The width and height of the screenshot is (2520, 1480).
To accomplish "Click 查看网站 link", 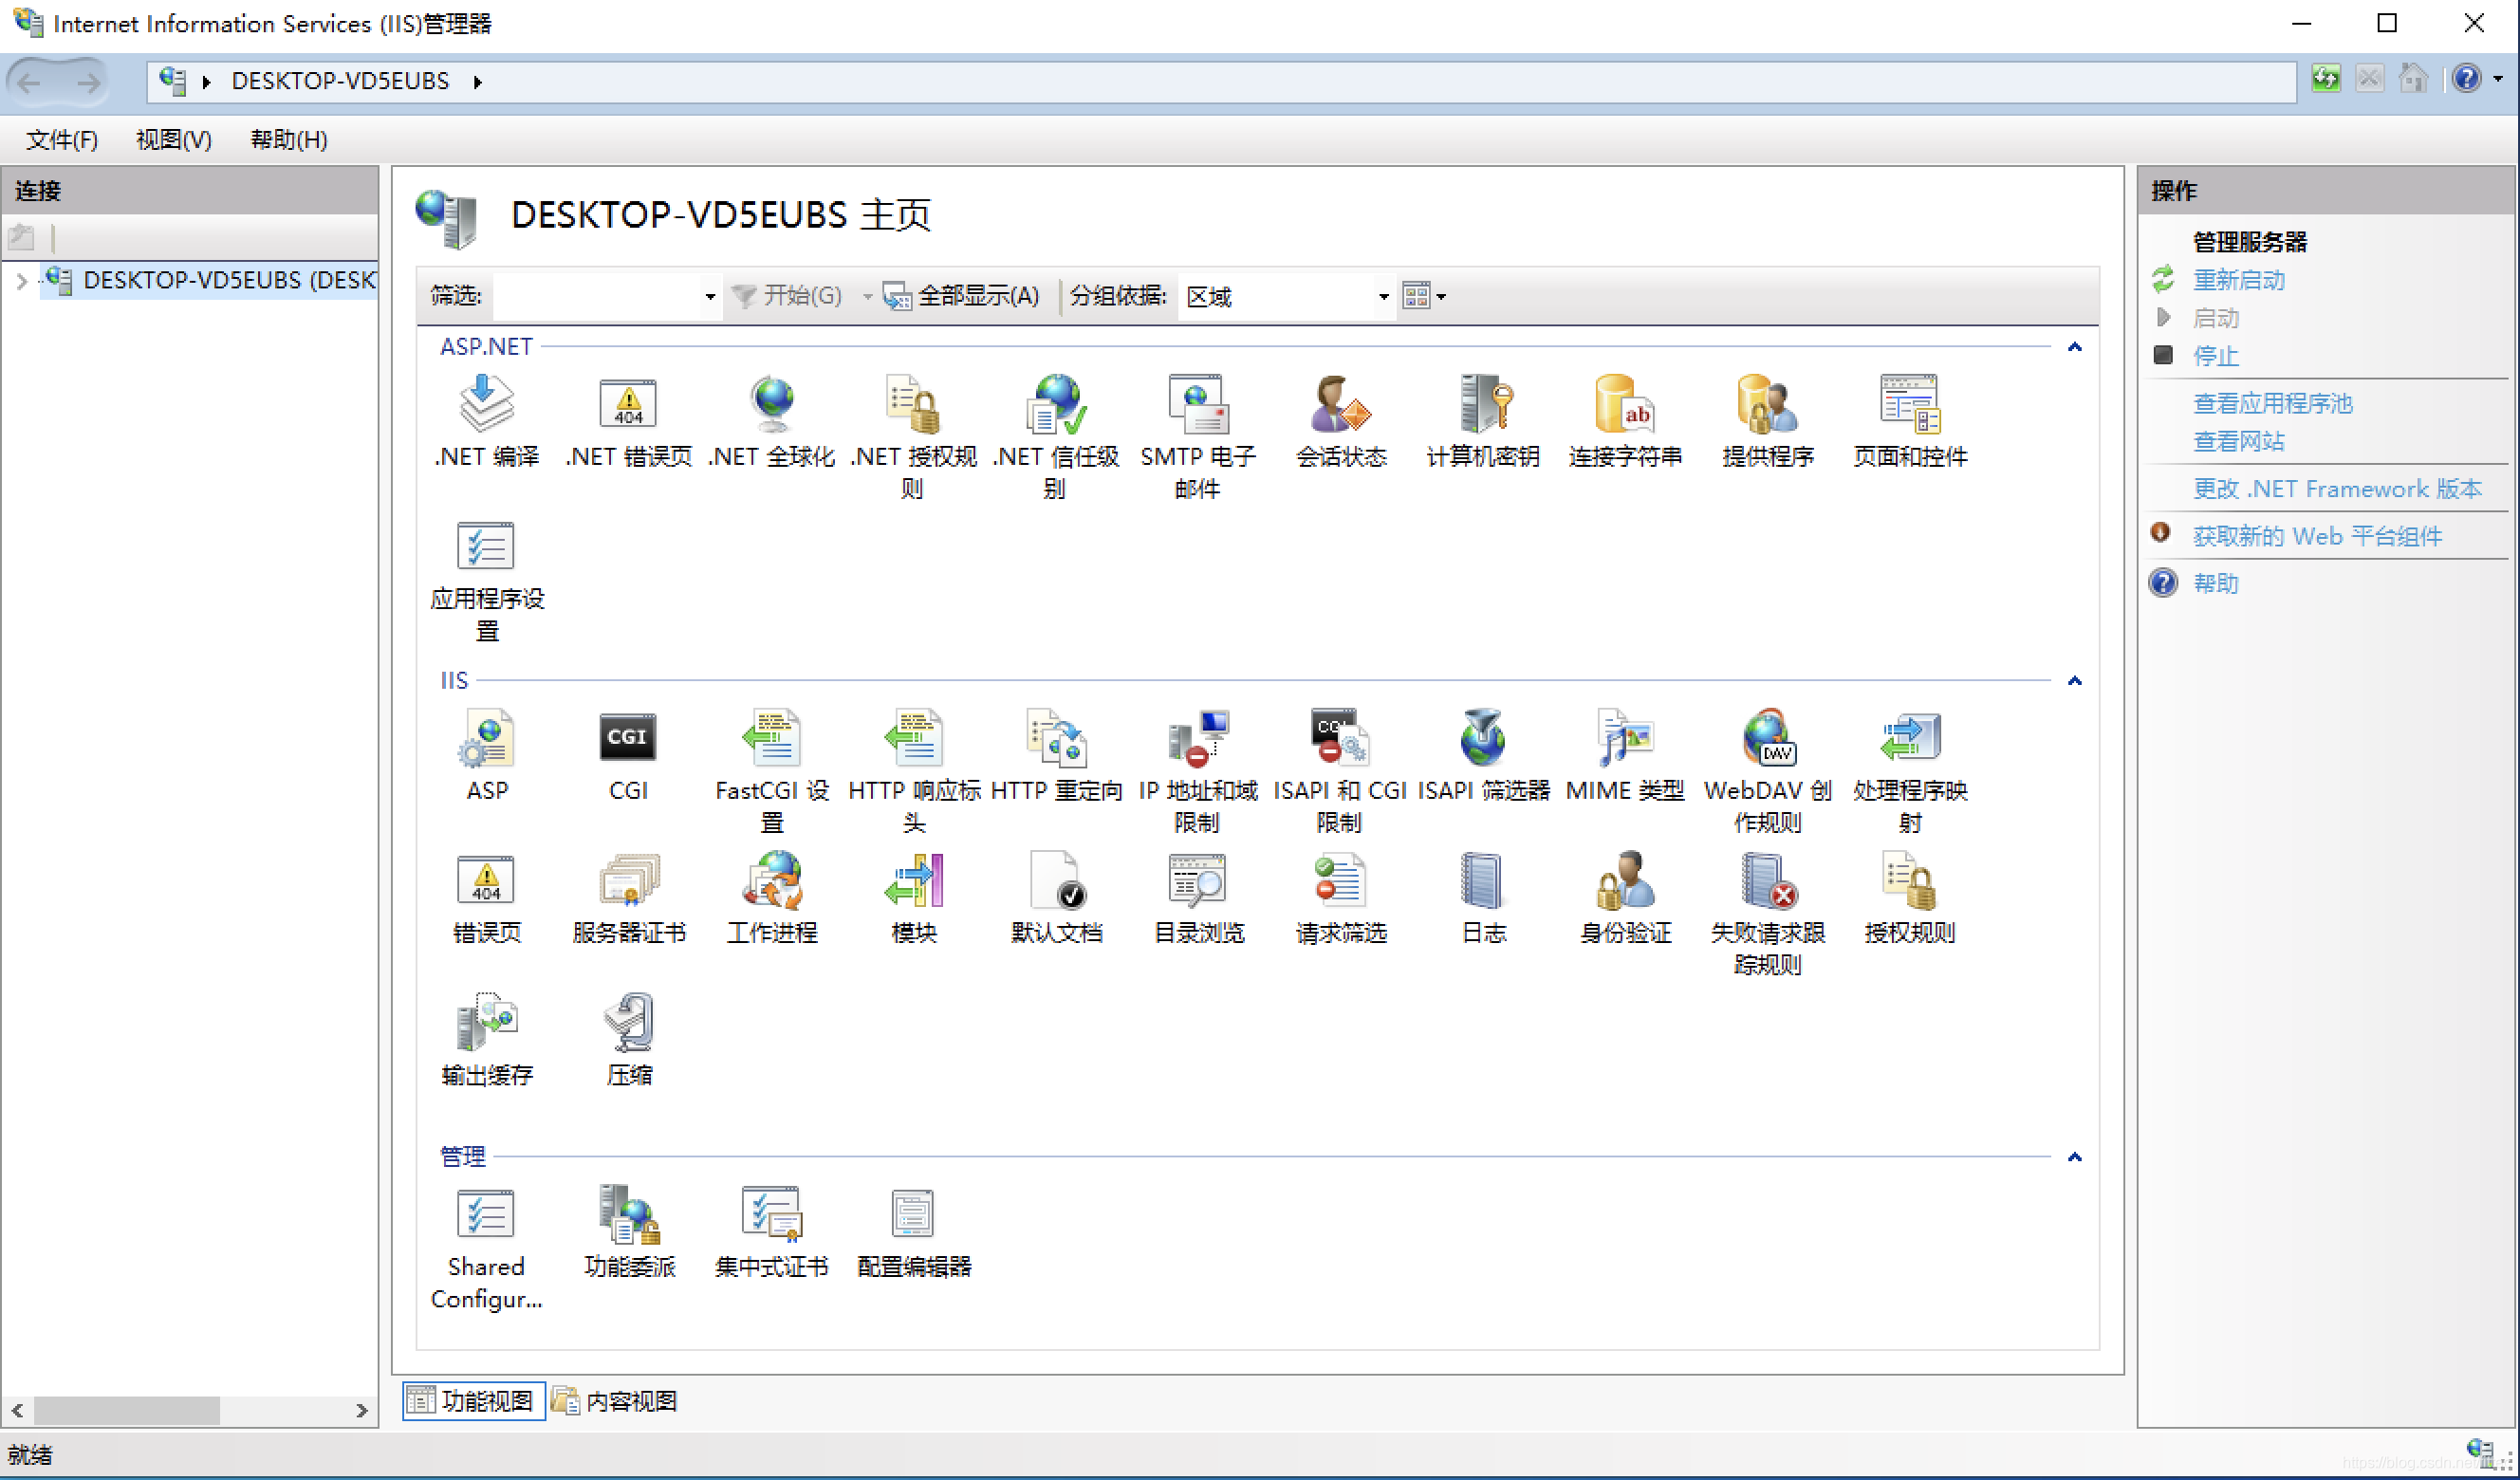I will coord(2238,441).
